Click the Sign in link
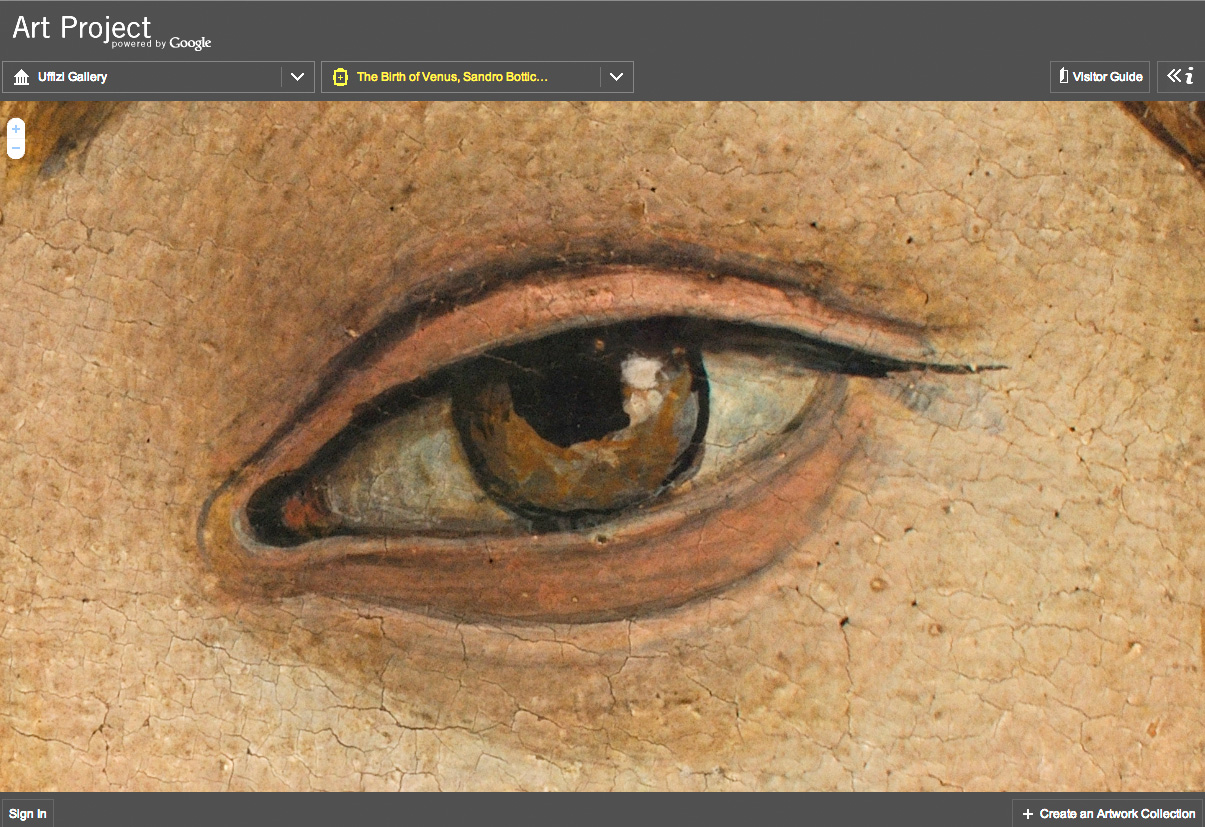This screenshot has height=827, width=1205. click(28, 814)
